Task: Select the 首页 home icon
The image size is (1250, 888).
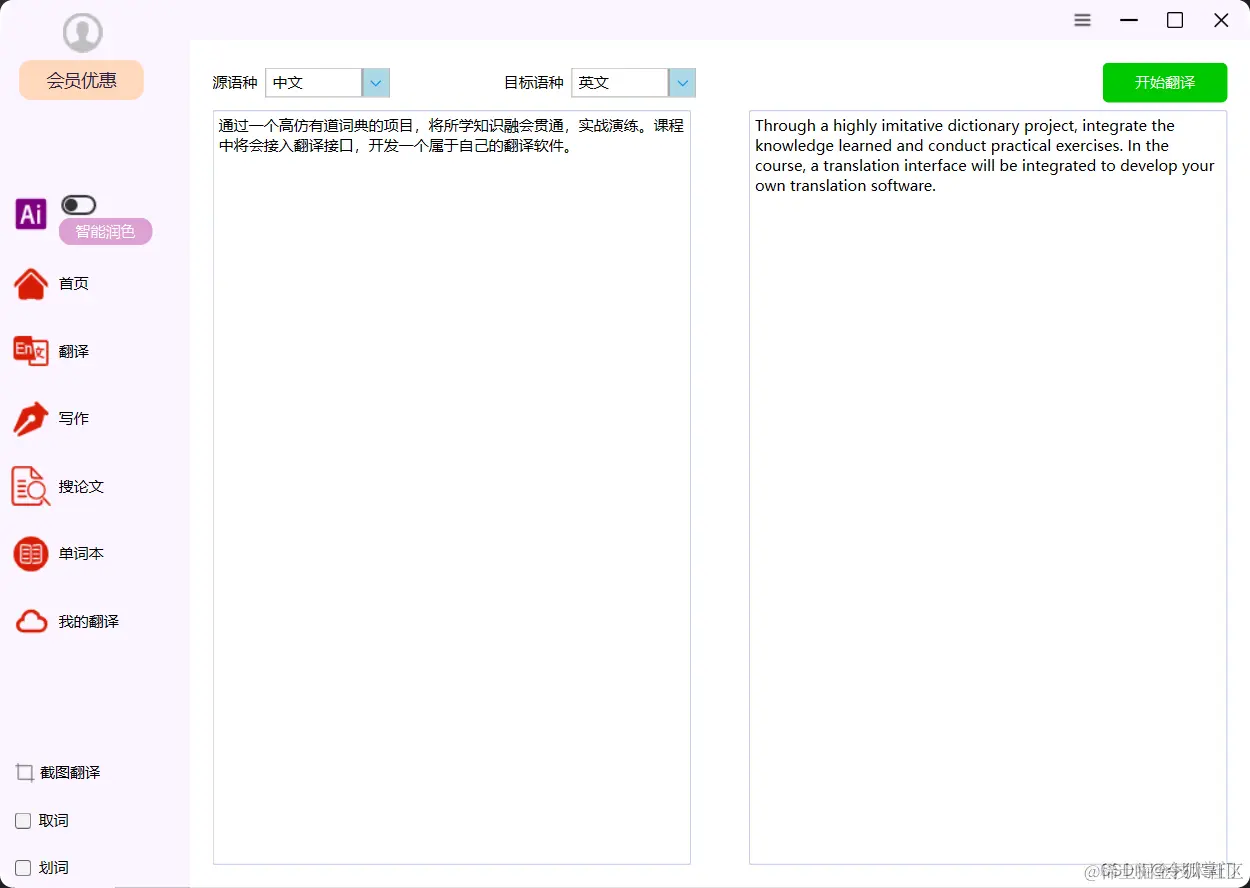Action: [31, 283]
